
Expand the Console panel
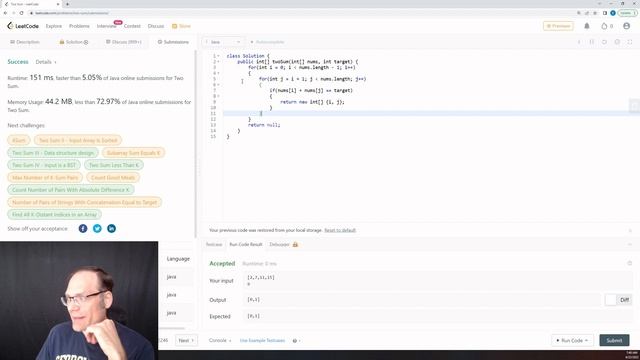tap(220, 340)
